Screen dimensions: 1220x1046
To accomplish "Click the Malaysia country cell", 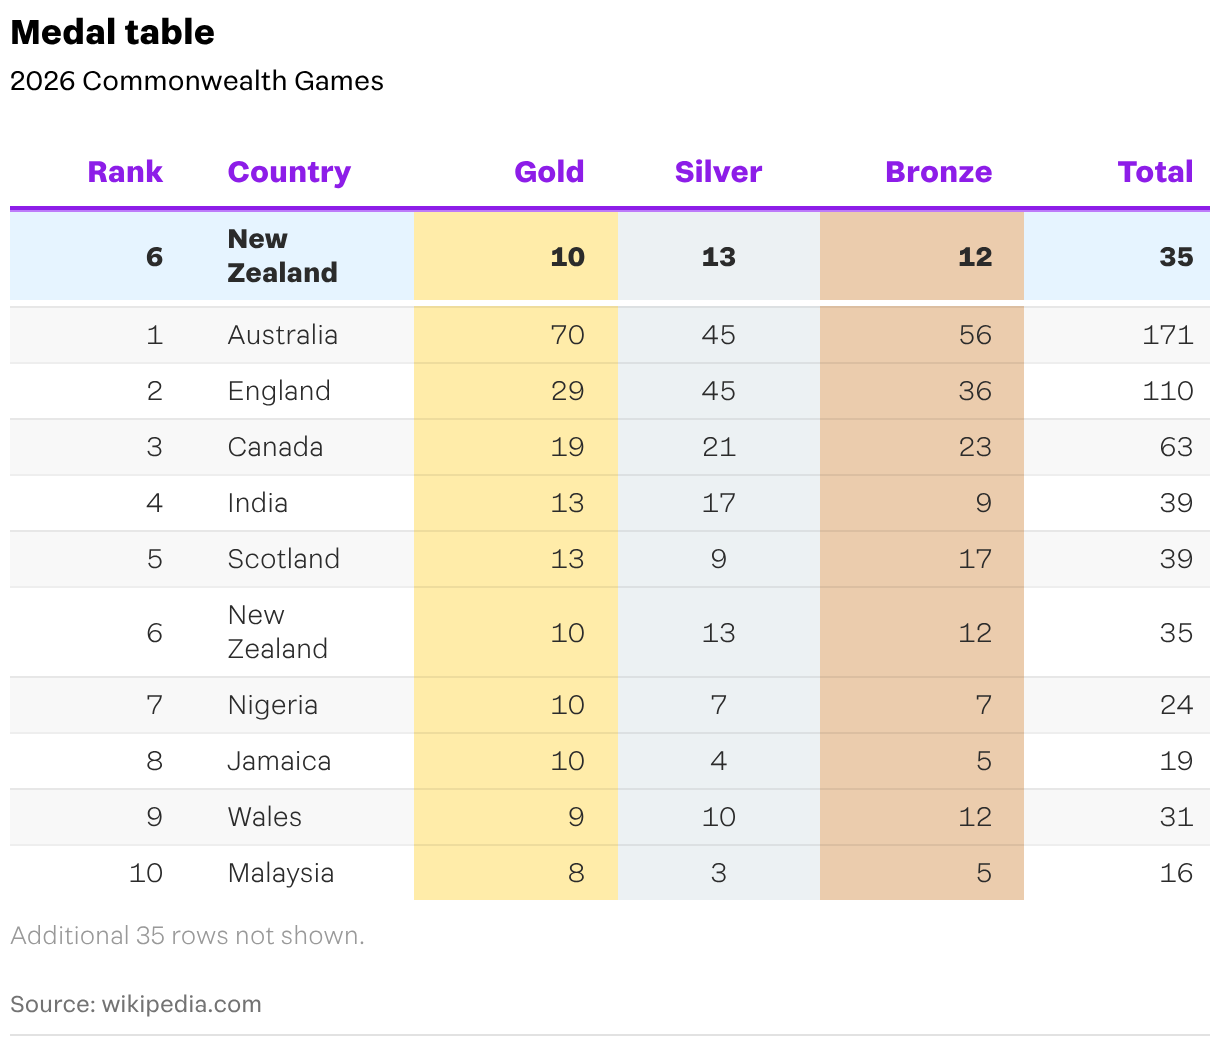I will (281, 873).
